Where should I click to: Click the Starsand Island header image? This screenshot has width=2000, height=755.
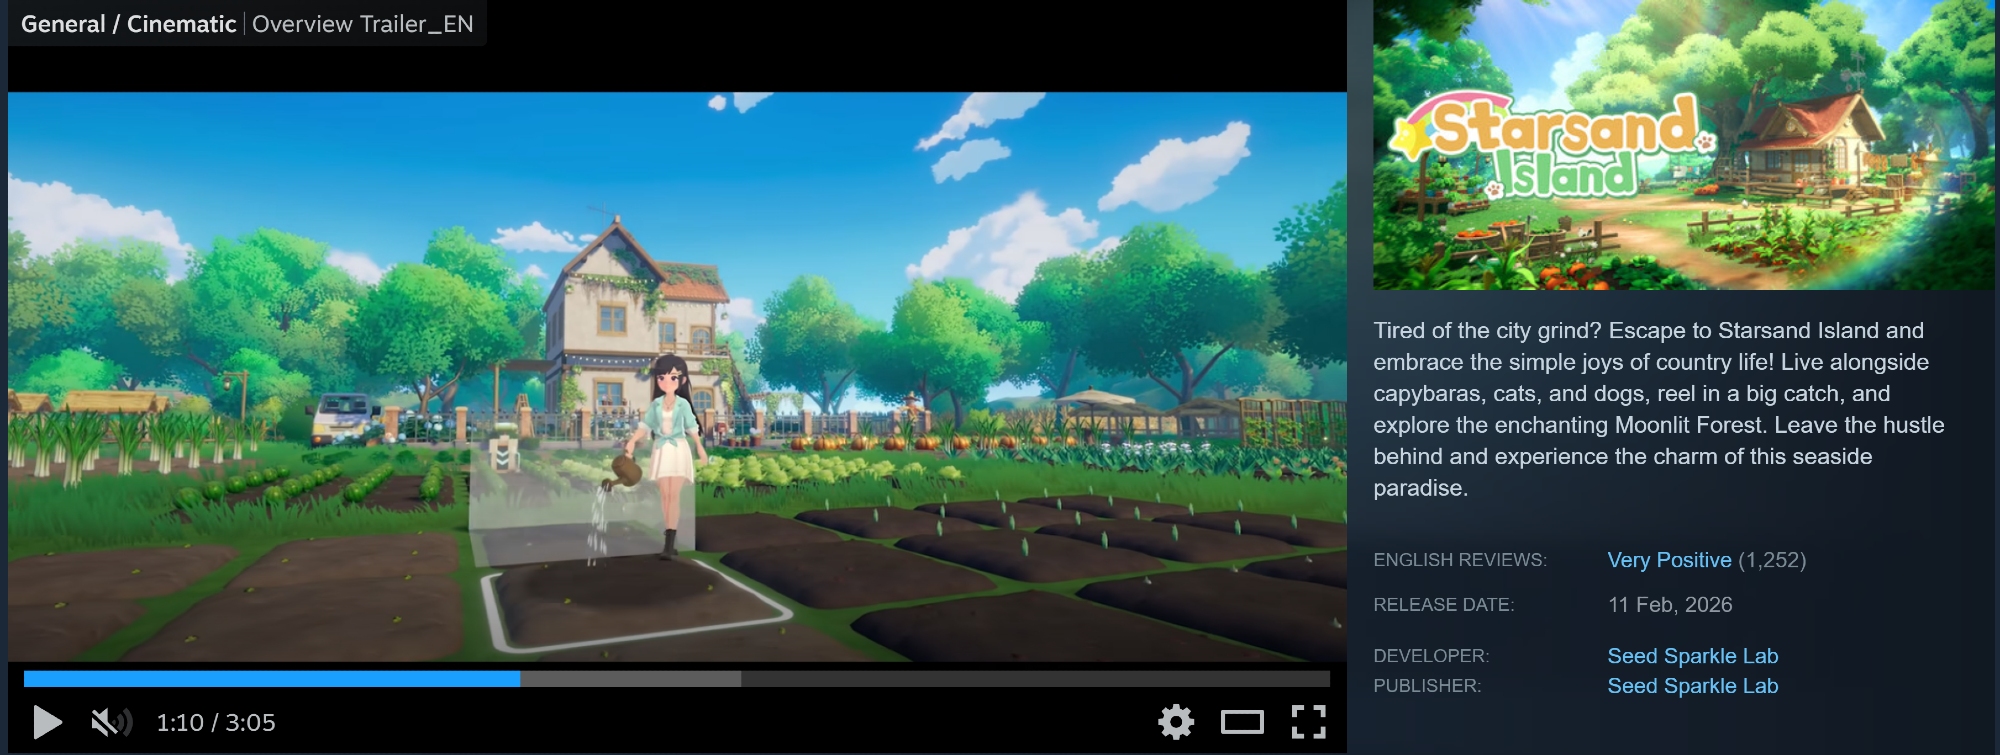1683,145
